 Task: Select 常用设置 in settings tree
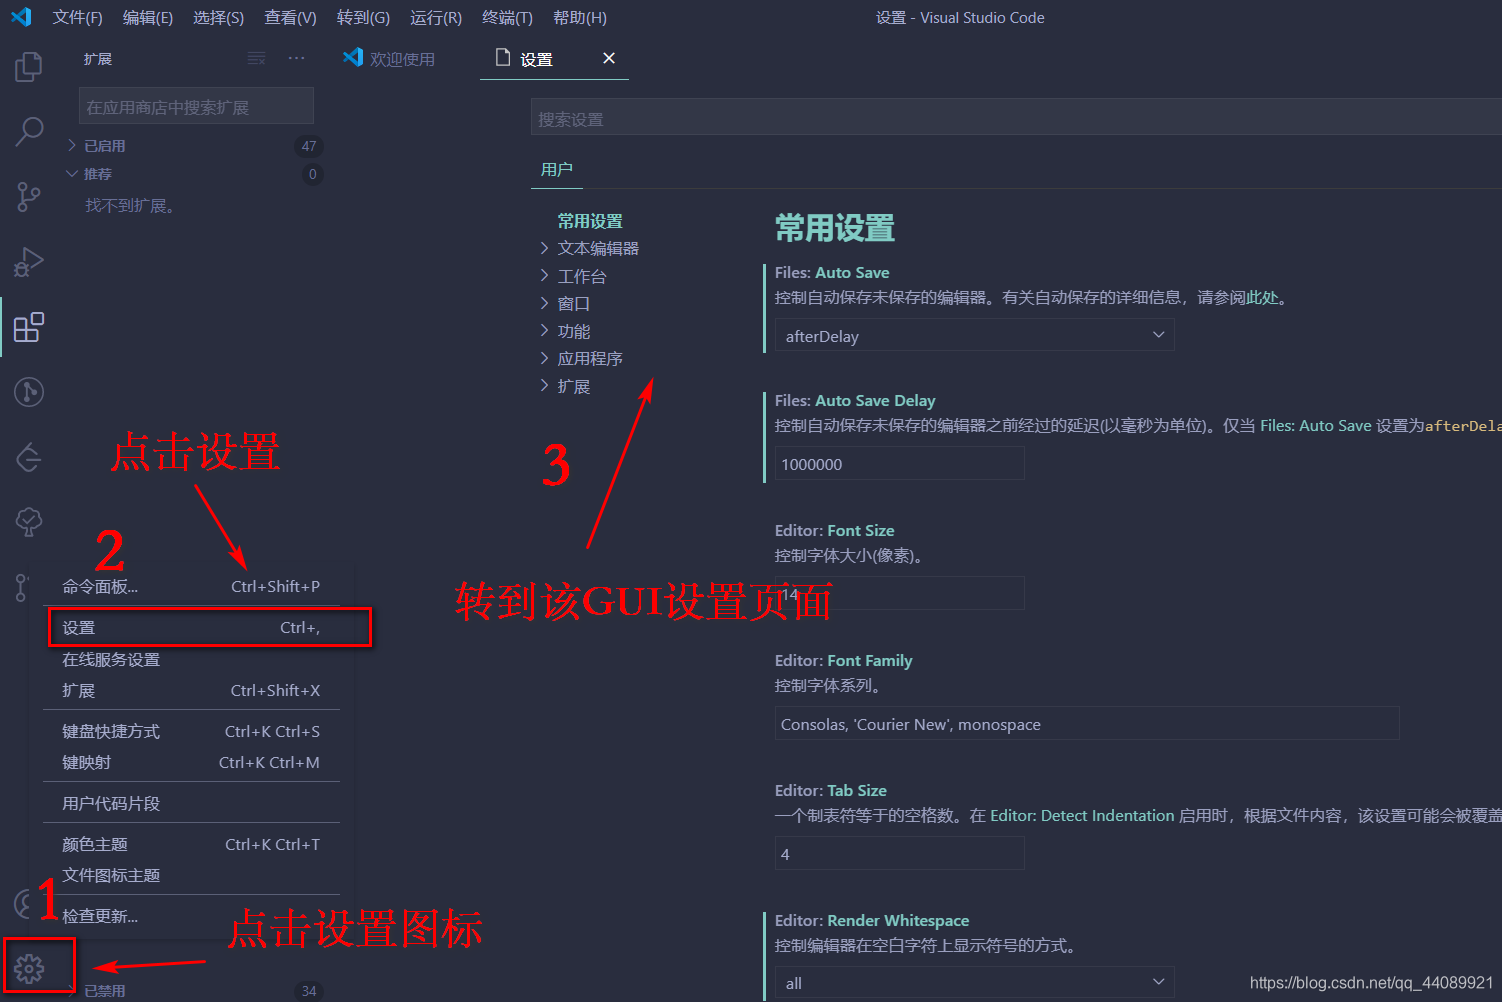click(x=590, y=221)
